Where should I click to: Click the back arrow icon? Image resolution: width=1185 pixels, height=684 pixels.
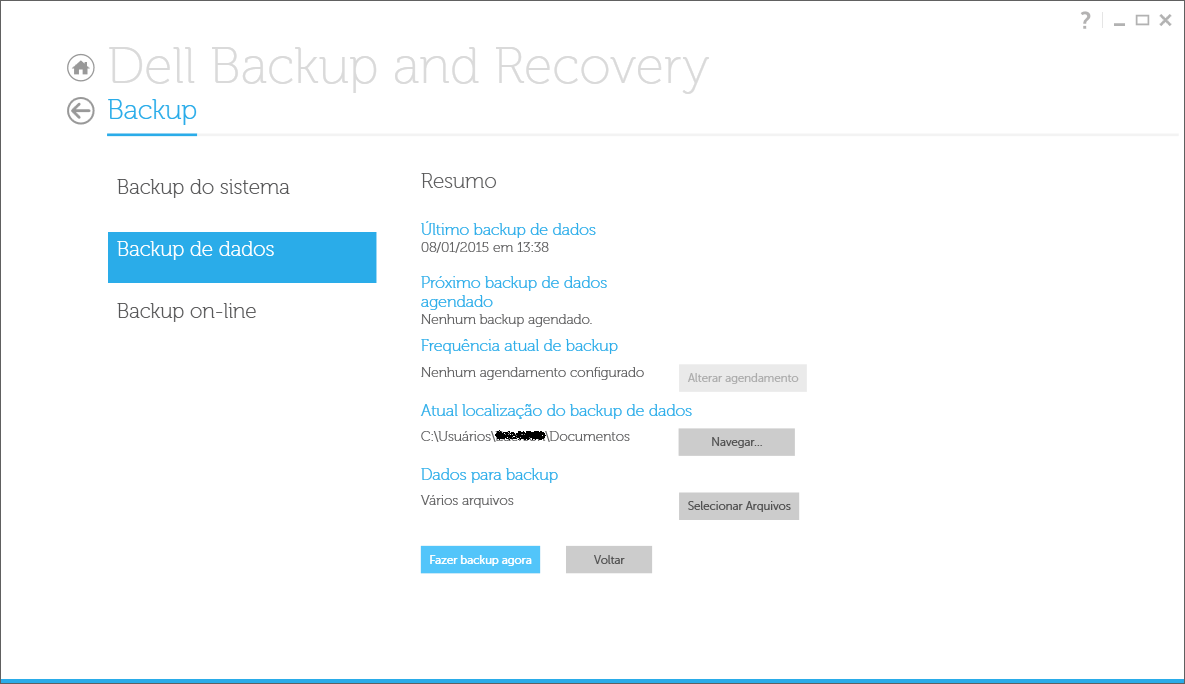pyautogui.click(x=81, y=111)
